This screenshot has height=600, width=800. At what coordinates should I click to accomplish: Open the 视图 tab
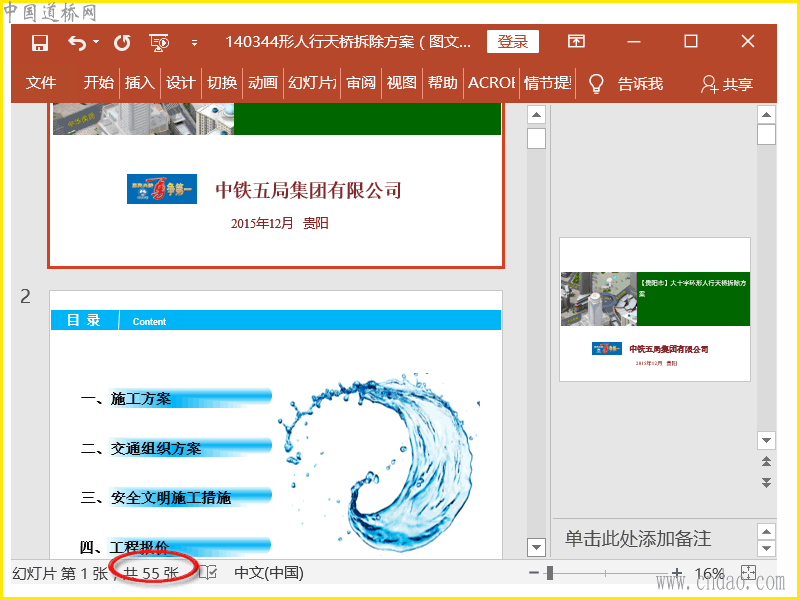coord(402,83)
